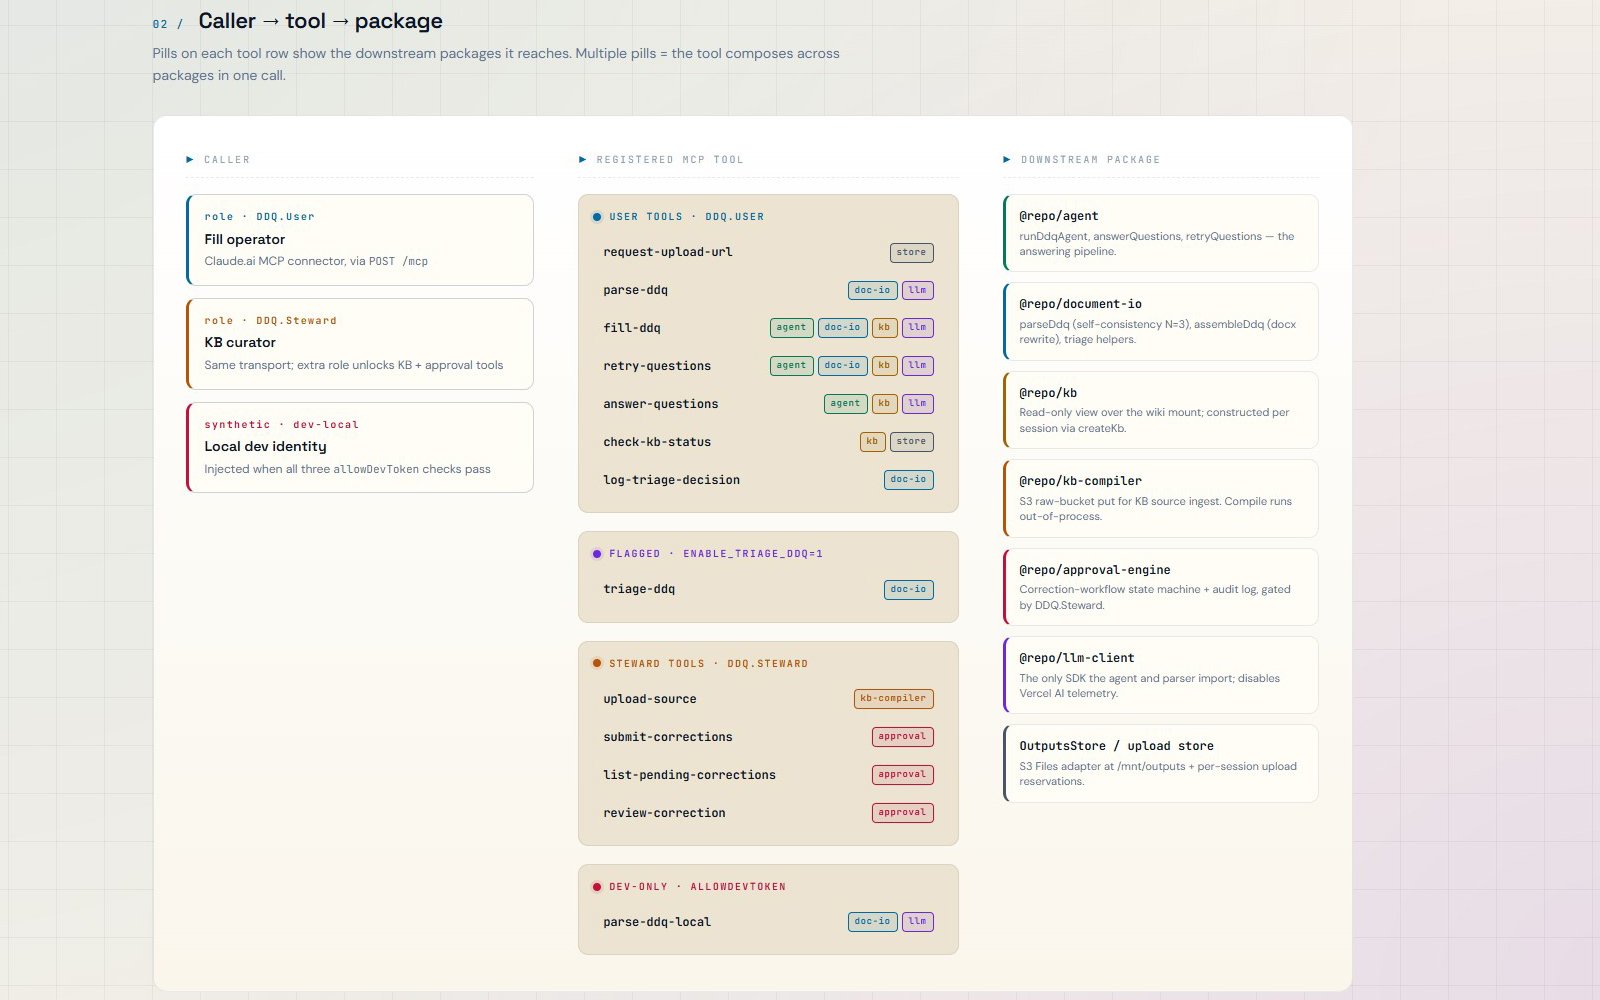Click the submit-corrections tool name
The width and height of the screenshot is (1600, 1000).
pyautogui.click(x=668, y=737)
